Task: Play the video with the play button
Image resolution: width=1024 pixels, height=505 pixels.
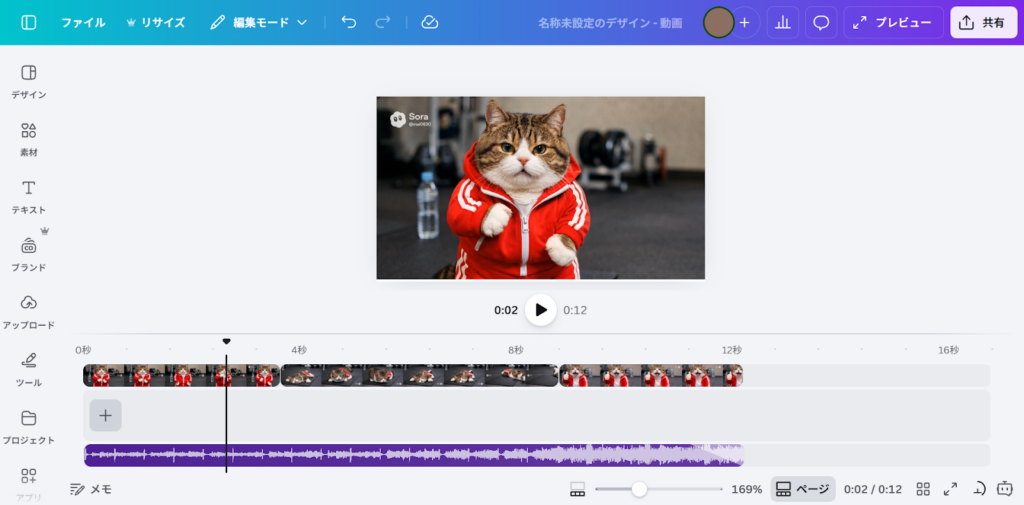Action: pos(541,310)
